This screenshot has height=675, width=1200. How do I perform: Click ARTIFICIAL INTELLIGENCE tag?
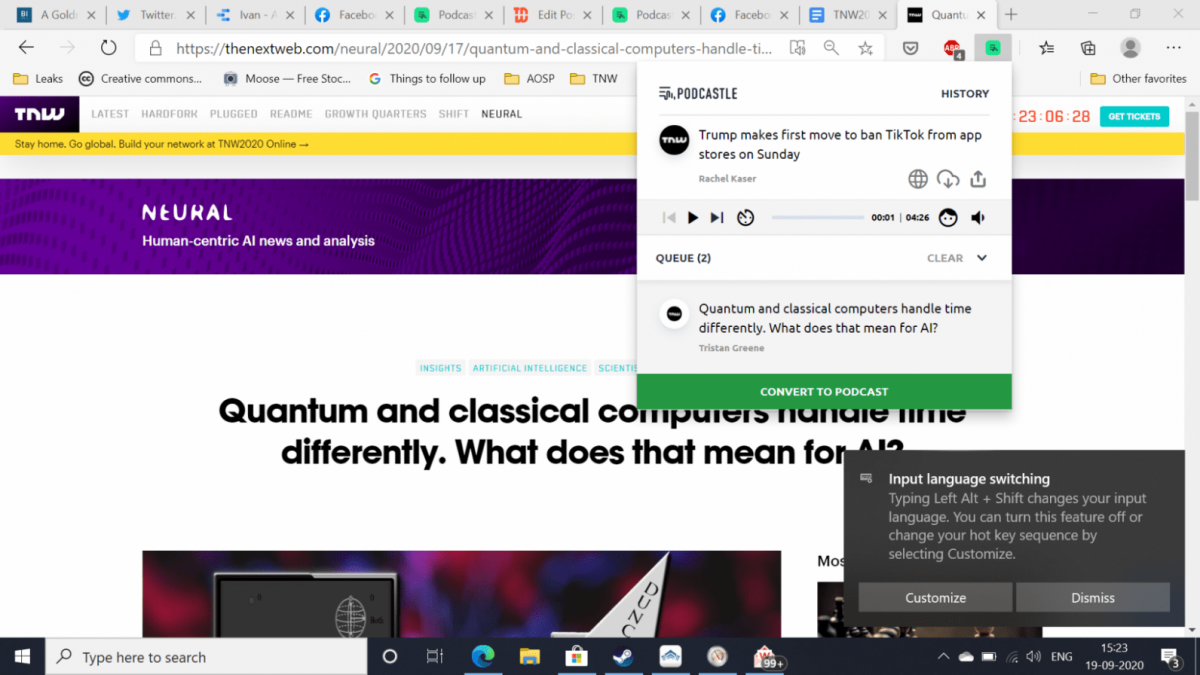[530, 368]
